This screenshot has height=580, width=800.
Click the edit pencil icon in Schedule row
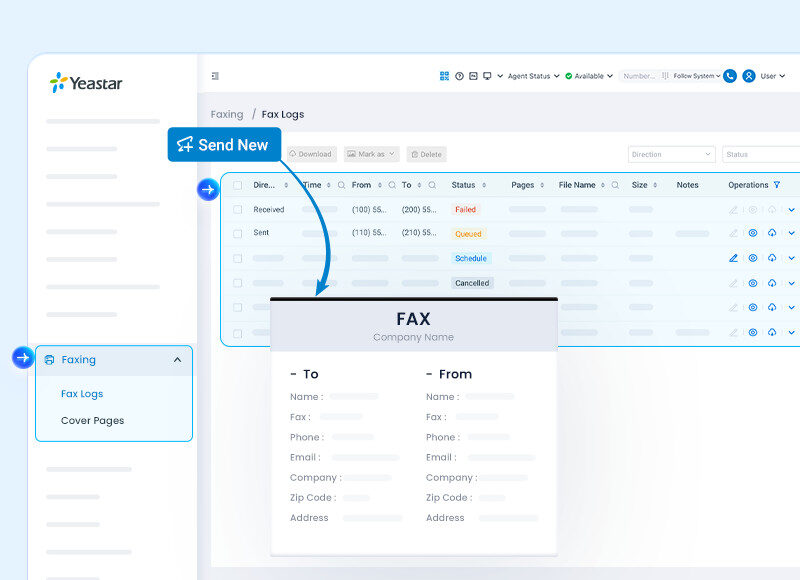(x=733, y=258)
